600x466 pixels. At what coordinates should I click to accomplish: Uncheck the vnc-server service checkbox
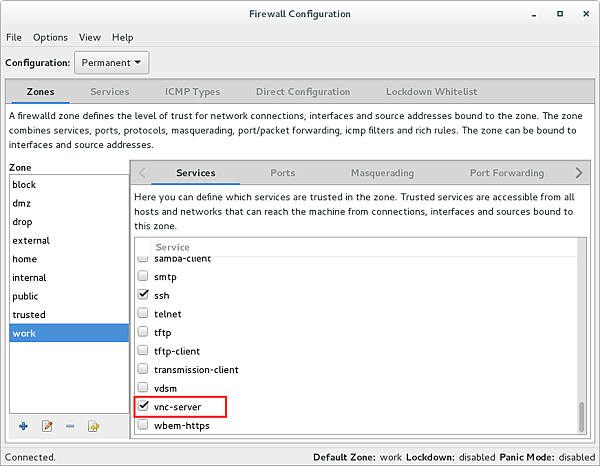[143, 406]
